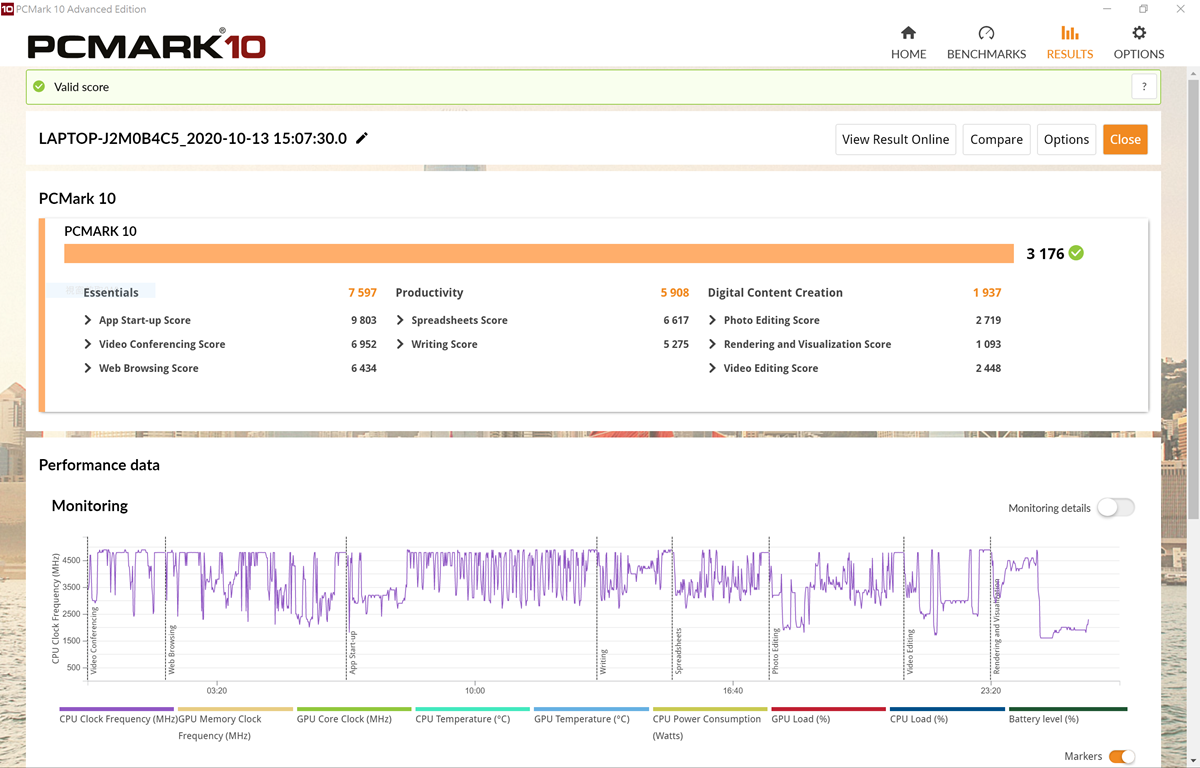The image size is (1200, 768).
Task: Click the PCMark 10 title bar app icon
Action: tap(8, 9)
